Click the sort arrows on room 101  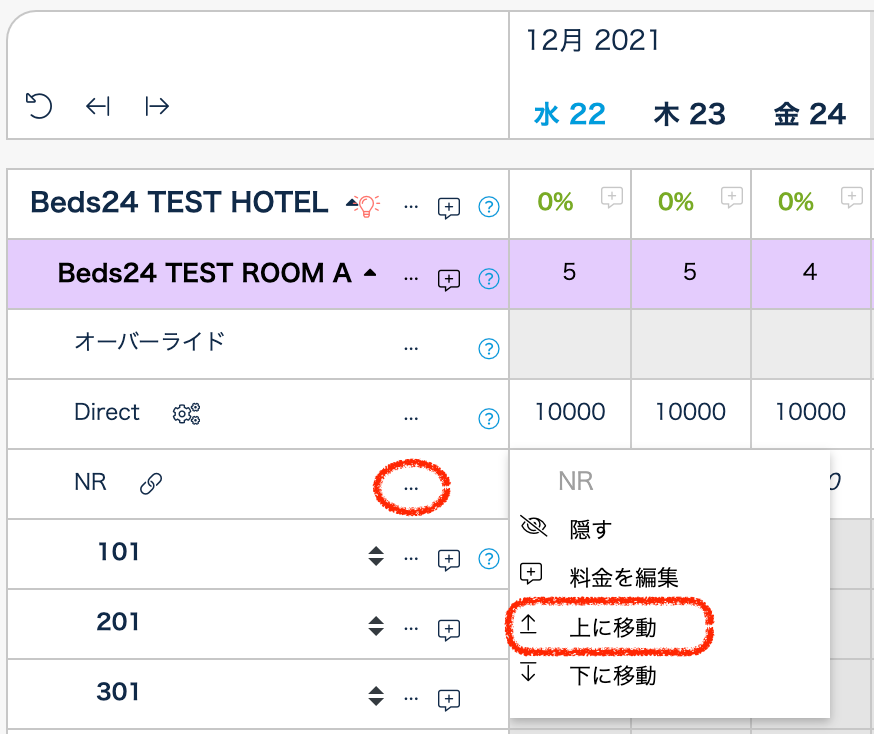376,558
